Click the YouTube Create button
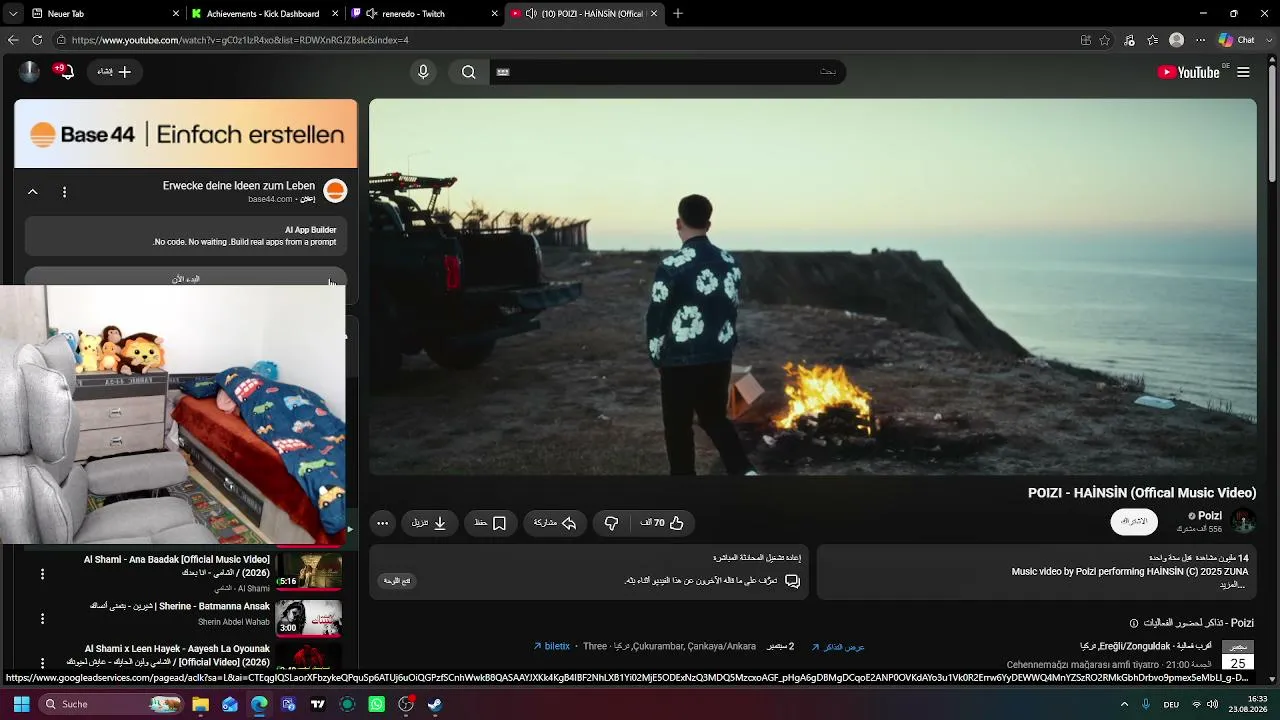 115,72
